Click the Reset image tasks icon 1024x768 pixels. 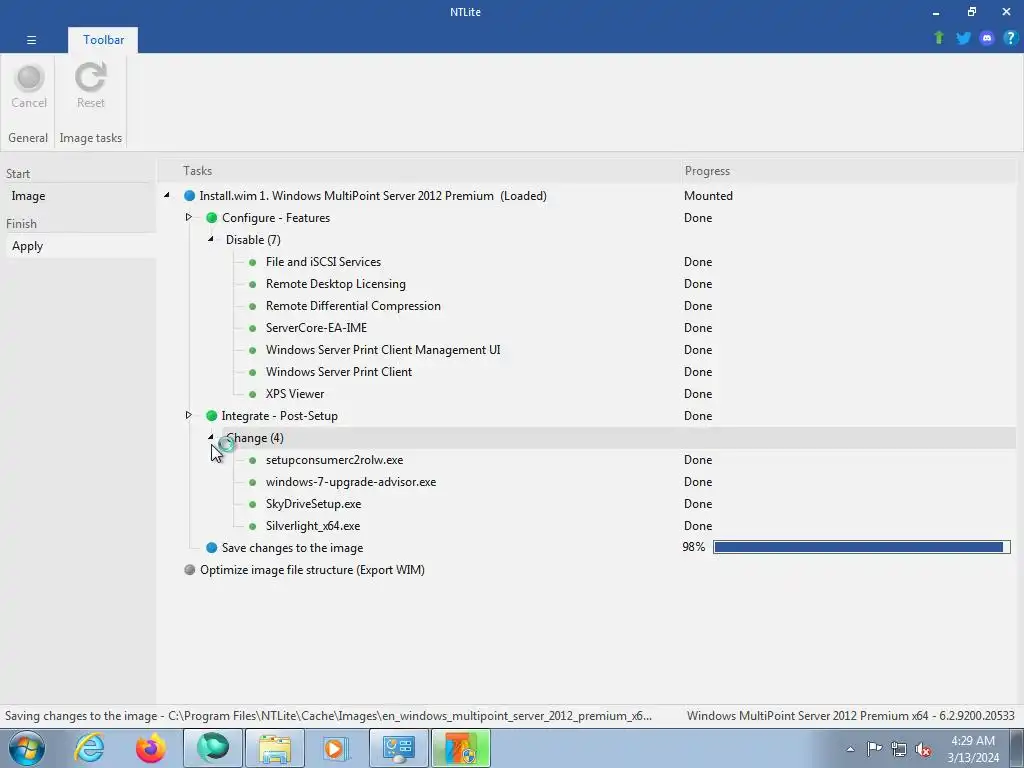(90, 78)
